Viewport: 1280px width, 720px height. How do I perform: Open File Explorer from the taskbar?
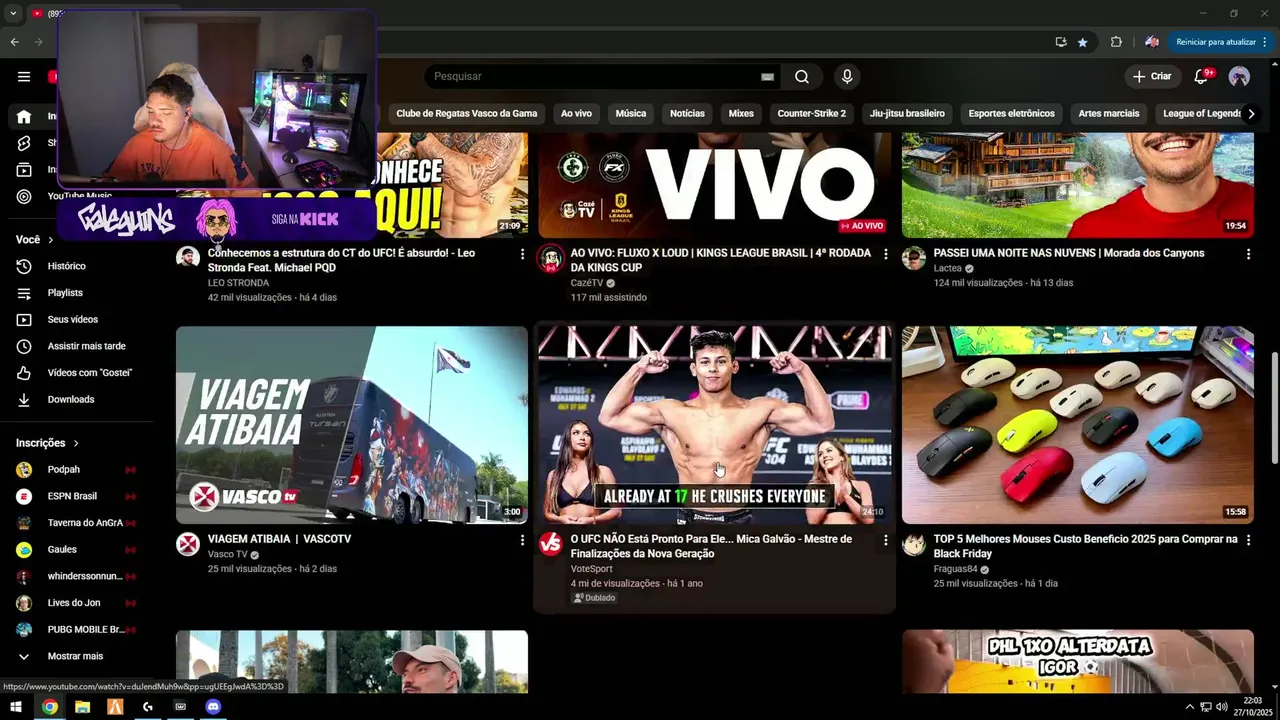82,707
